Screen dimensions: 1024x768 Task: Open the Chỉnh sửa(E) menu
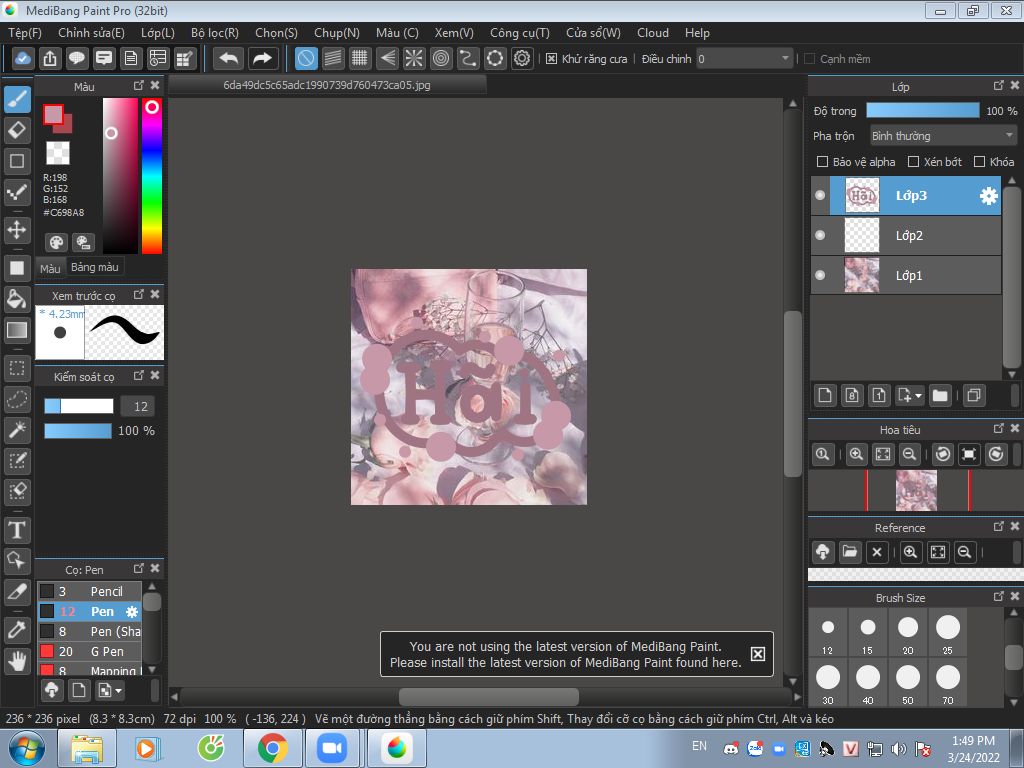91,33
